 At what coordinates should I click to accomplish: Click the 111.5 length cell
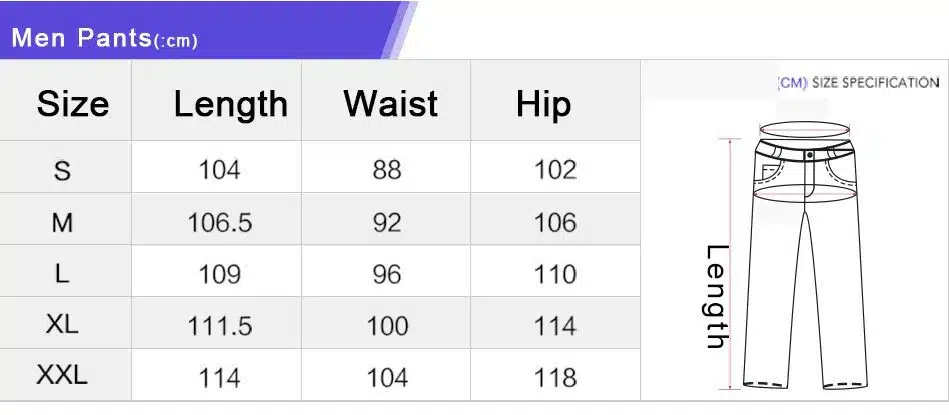220,326
